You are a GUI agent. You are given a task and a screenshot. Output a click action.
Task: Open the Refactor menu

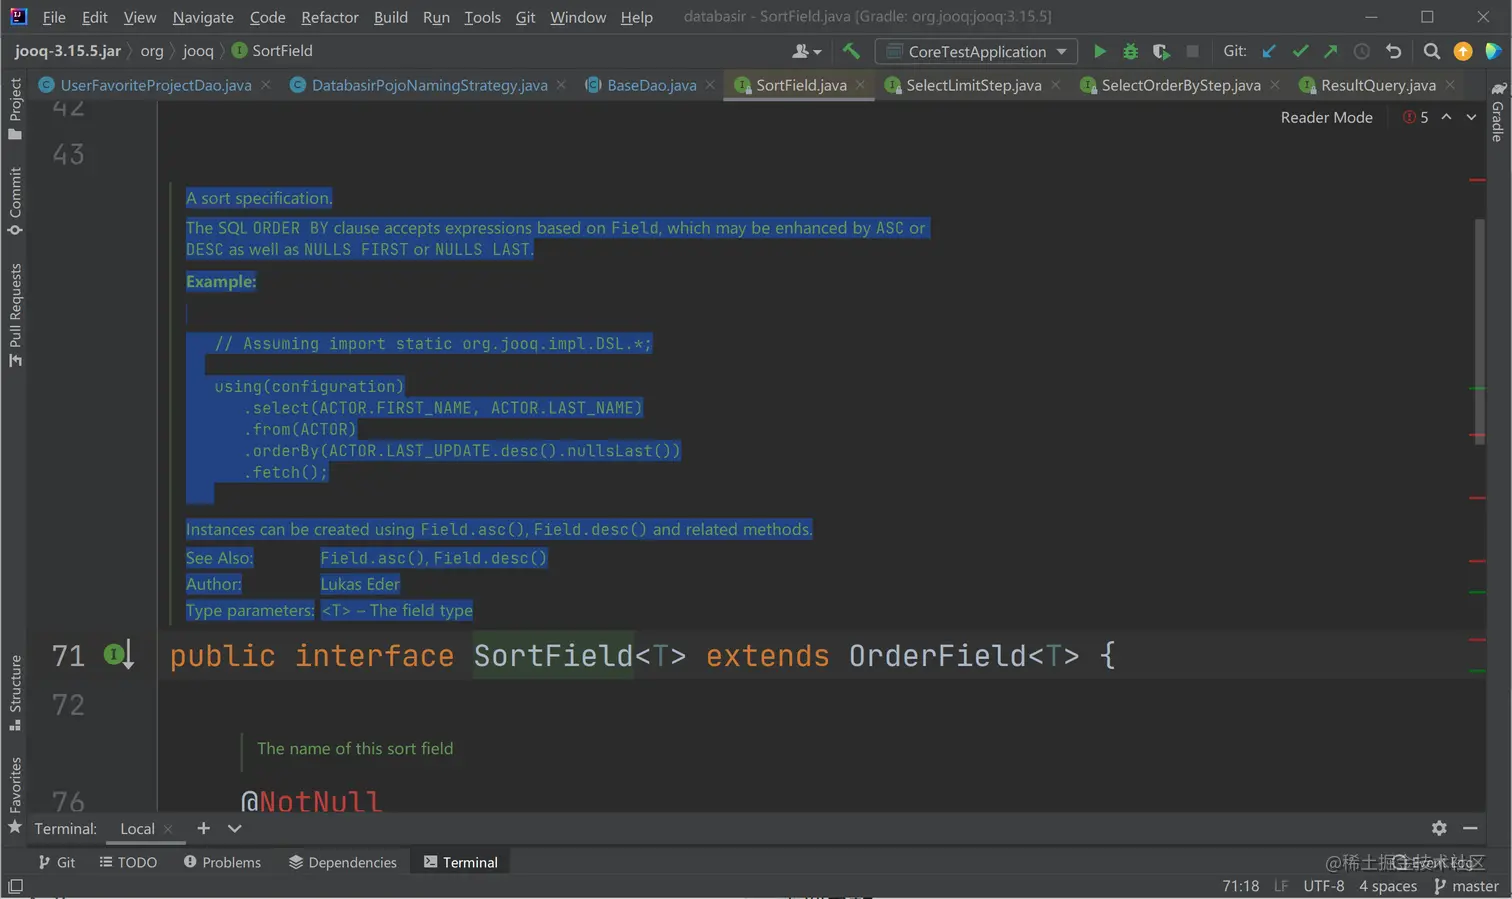pyautogui.click(x=329, y=17)
